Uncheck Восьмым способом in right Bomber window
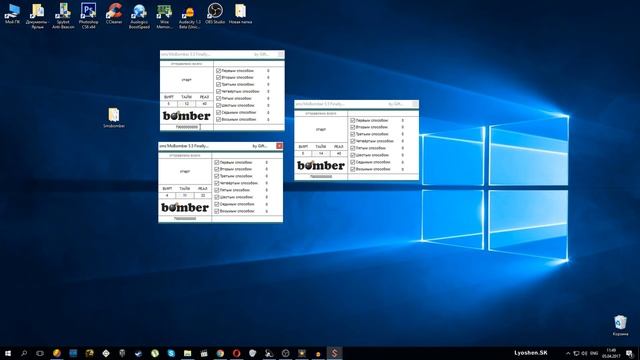Screen dimensions: 640x360 (353, 169)
